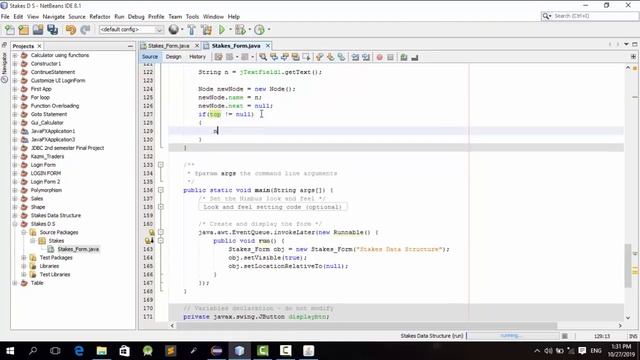Open Microsoft Edge from taskbar
The height and width of the screenshot is (360, 640).
tap(79, 351)
